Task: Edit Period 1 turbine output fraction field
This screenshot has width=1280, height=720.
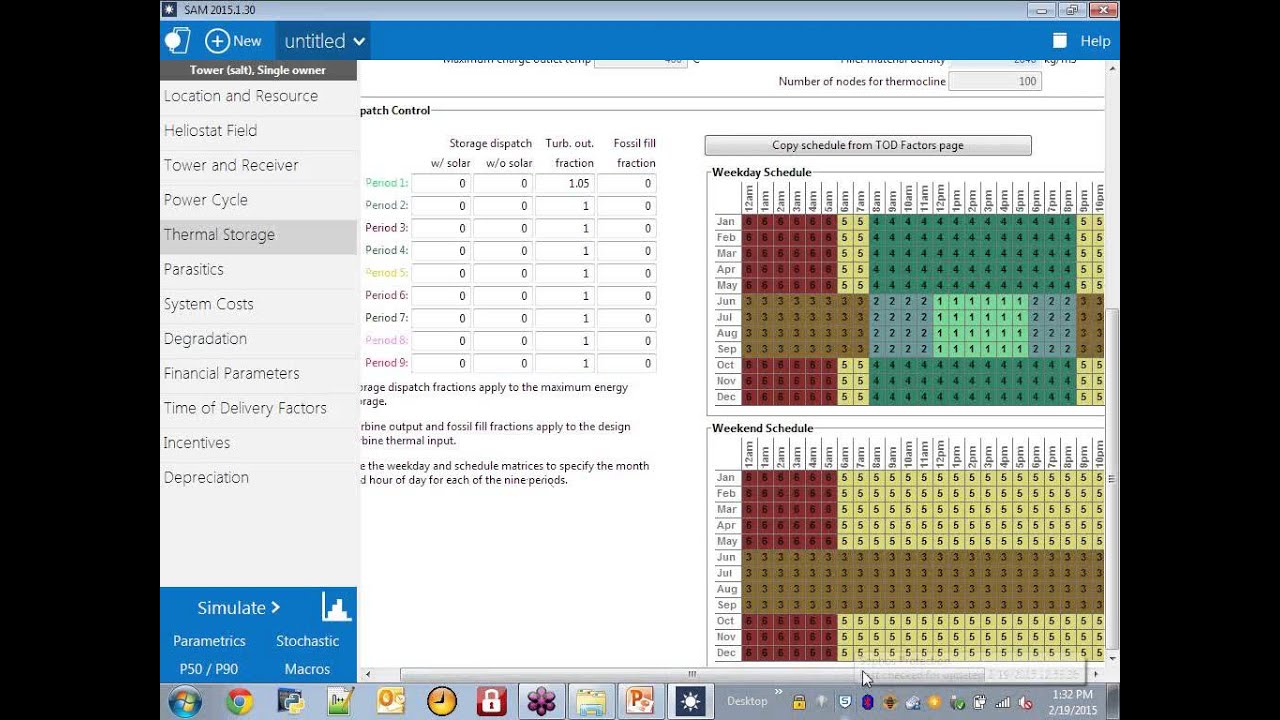Action: click(x=565, y=183)
